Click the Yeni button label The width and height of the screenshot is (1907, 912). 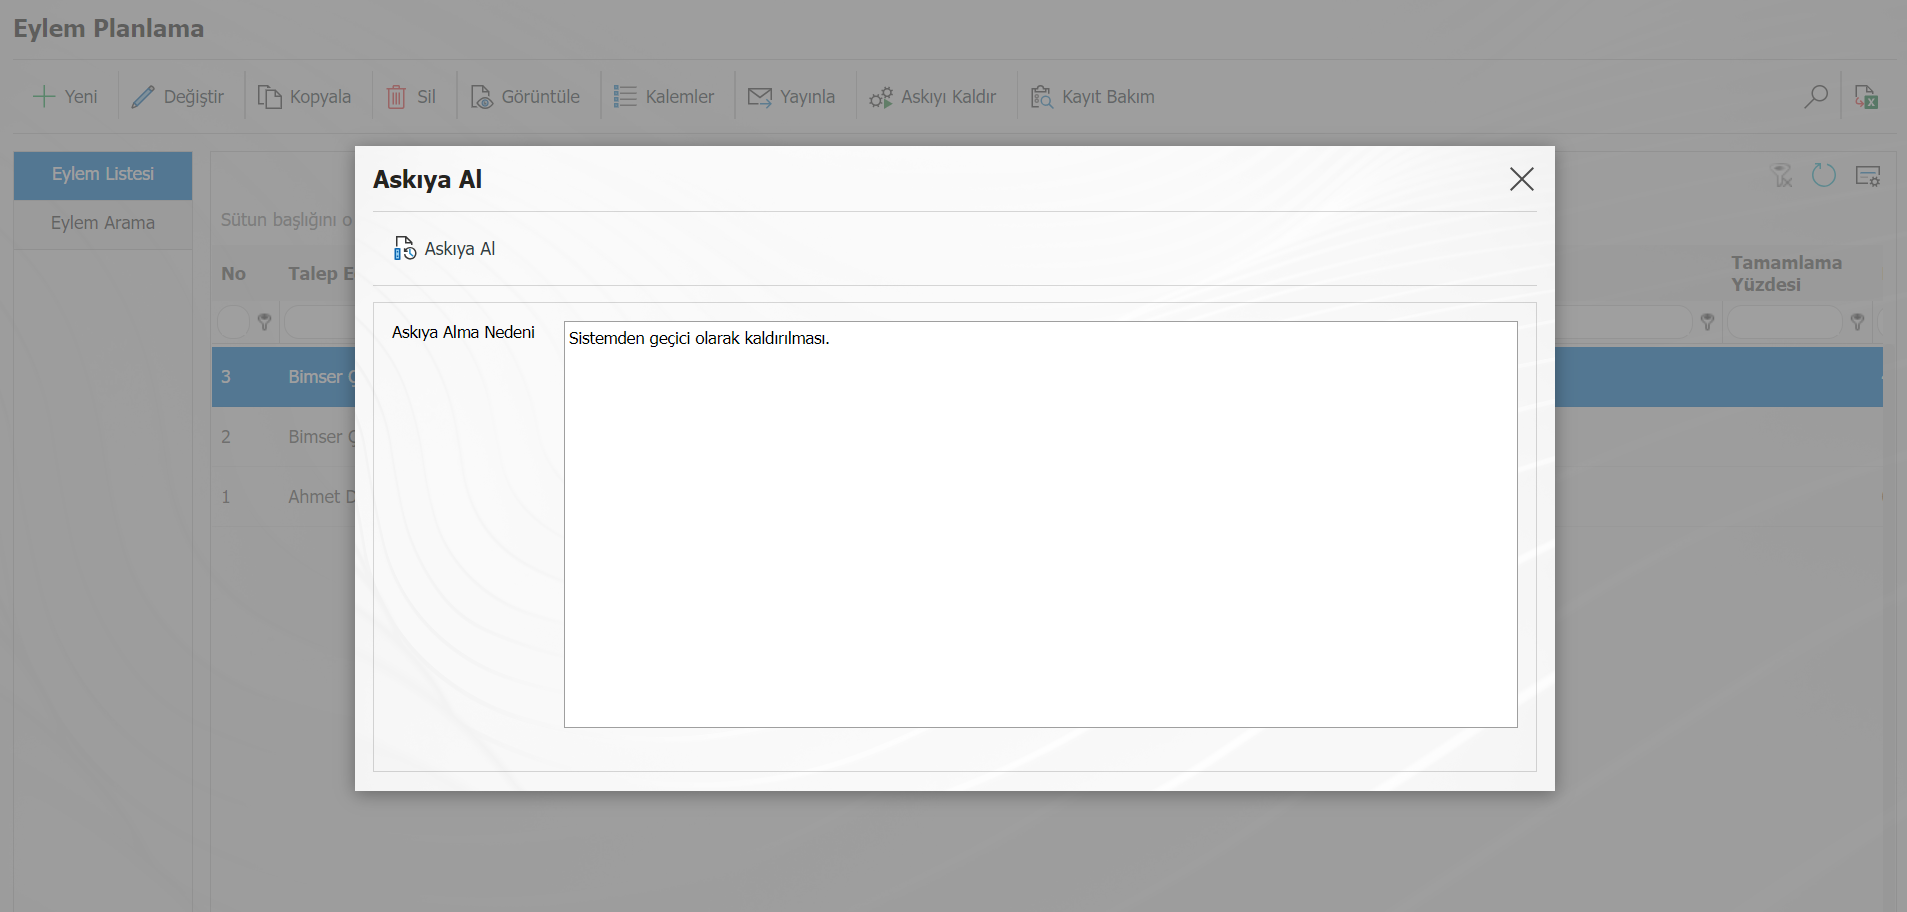[81, 97]
